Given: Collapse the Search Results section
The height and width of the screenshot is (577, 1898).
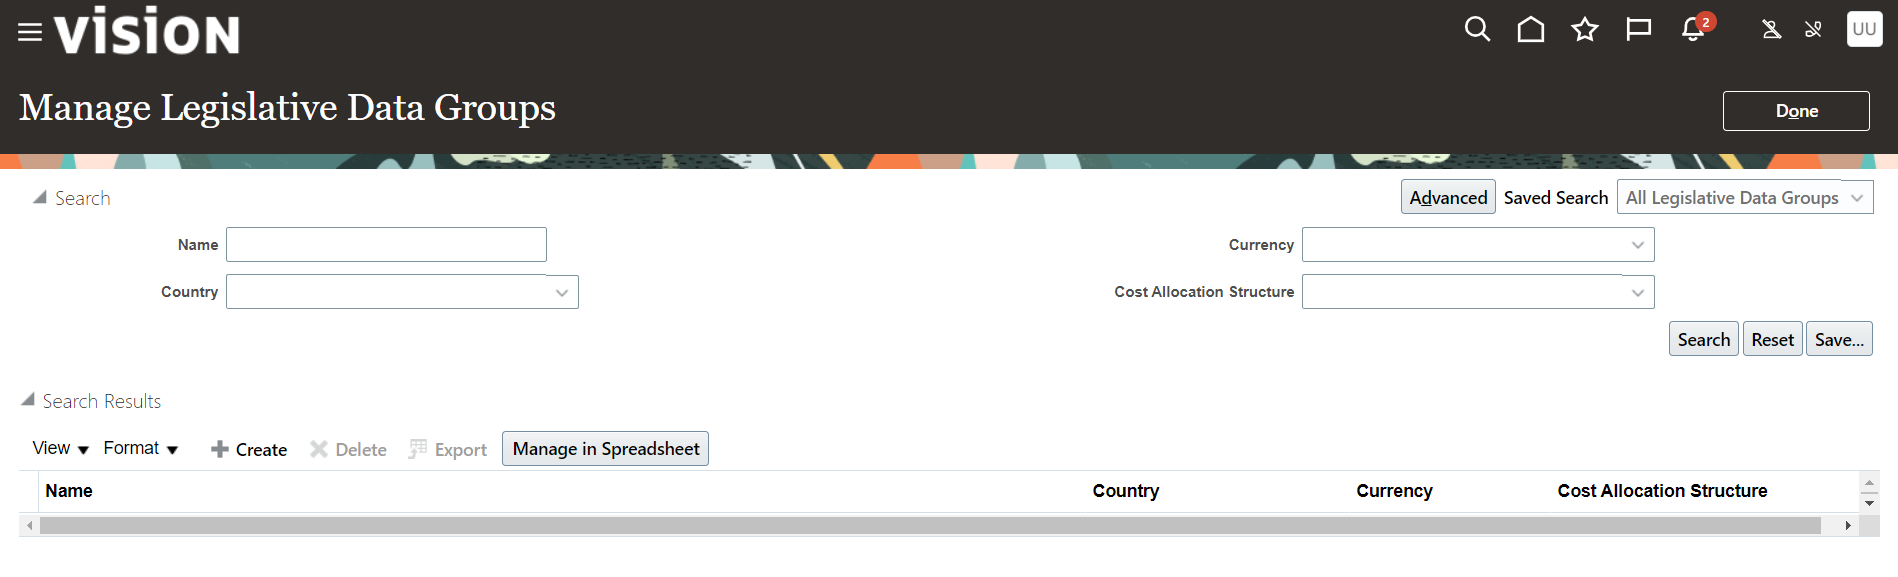Looking at the screenshot, I should tap(28, 400).
